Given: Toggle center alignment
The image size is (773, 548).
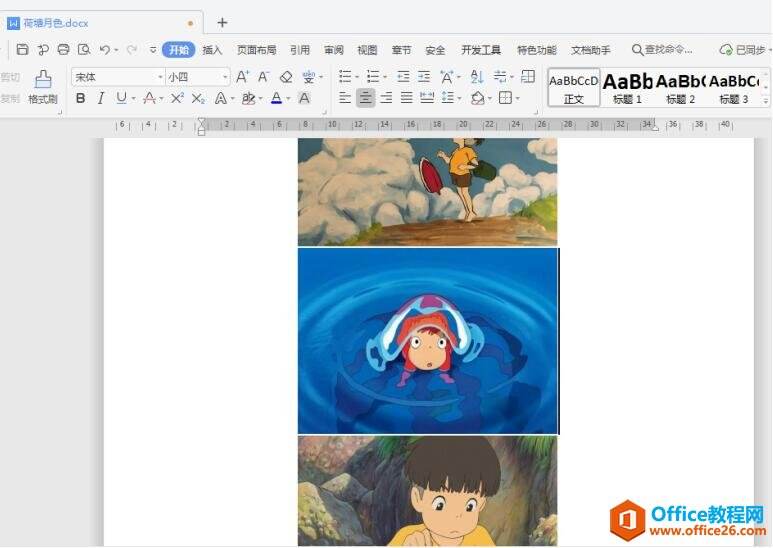Looking at the screenshot, I should point(365,98).
